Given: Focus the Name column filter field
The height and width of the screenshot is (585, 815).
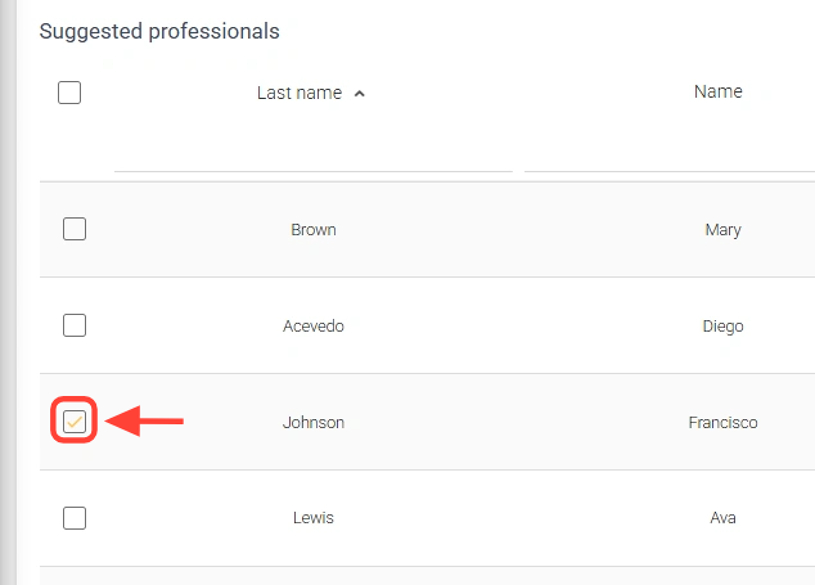Looking at the screenshot, I should [x=670, y=156].
